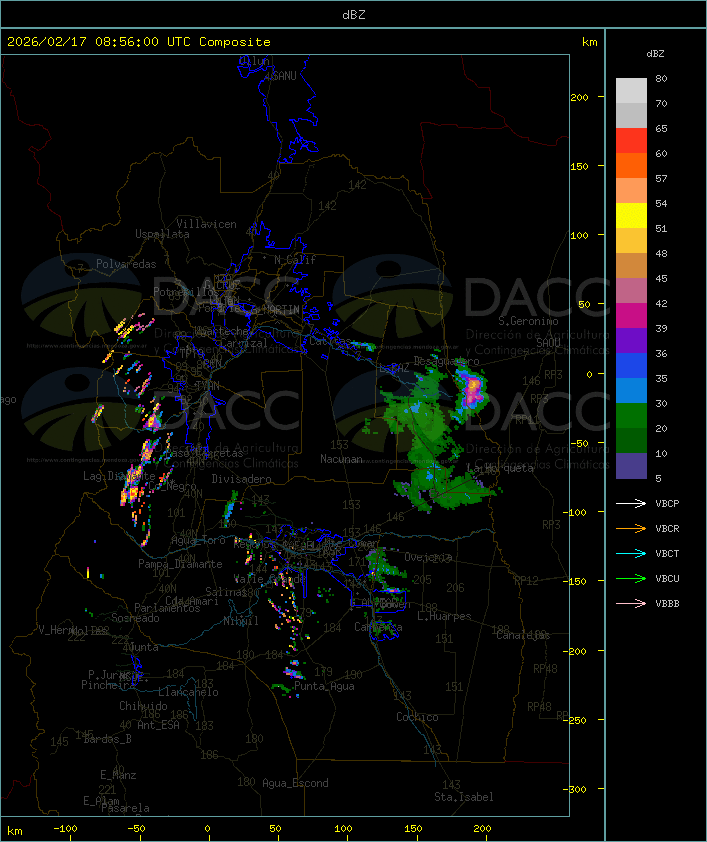This screenshot has width=707, height=842.
Task: Select the purple 36-39 dBZ swatch
Action: click(631, 340)
